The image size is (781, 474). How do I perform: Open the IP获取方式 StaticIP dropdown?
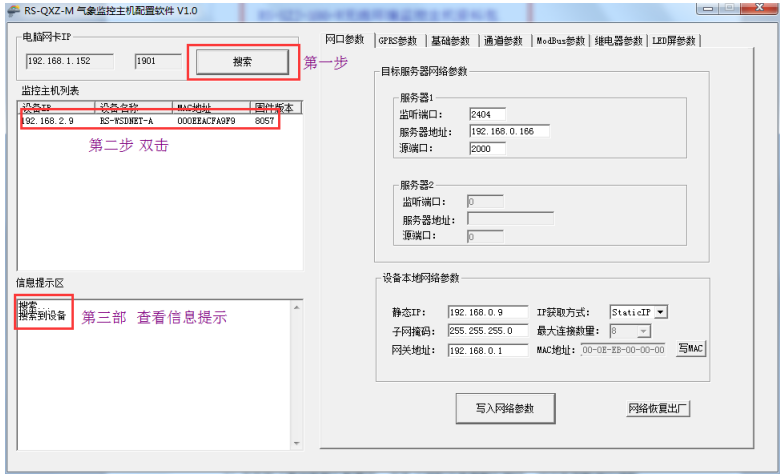[x=660, y=312]
